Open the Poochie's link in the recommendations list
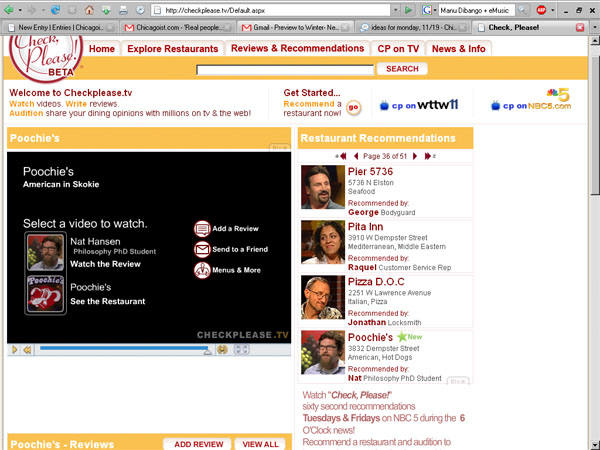The height and width of the screenshot is (450, 600). 370,337
